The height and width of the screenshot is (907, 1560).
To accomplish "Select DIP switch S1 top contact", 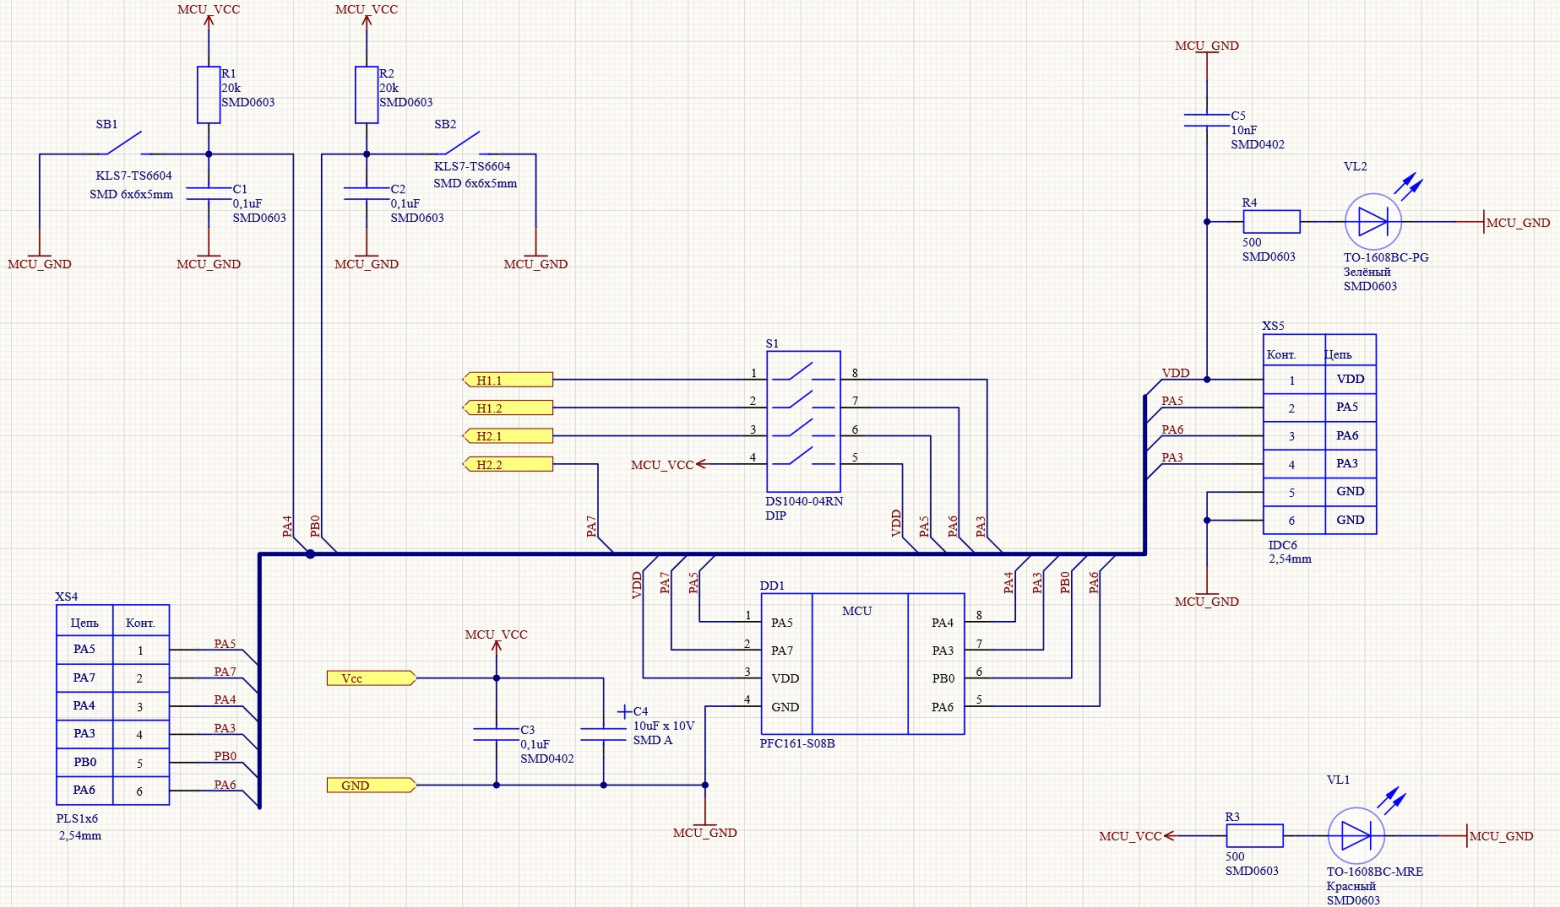I will point(804,374).
